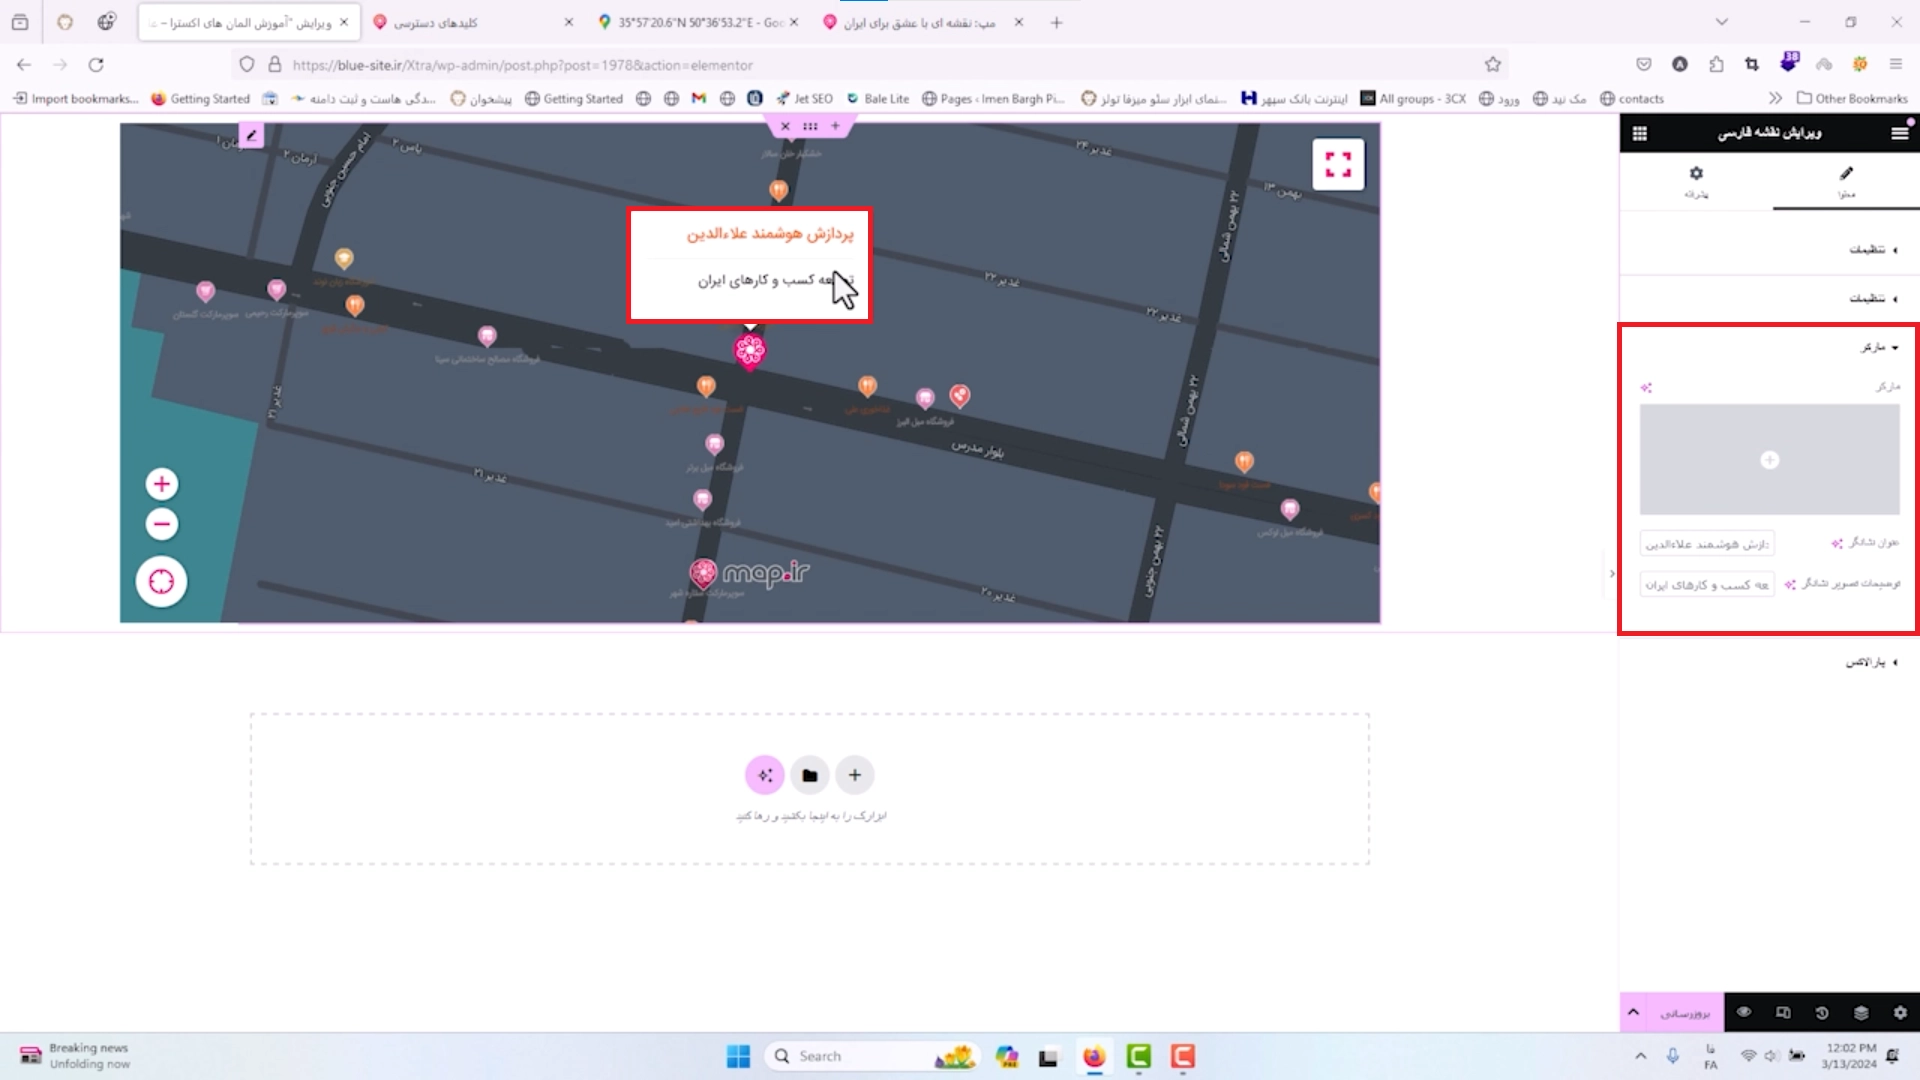The width and height of the screenshot is (1920, 1080).
Task: Collapse the Elementor side panel handle
Action: (1611, 574)
